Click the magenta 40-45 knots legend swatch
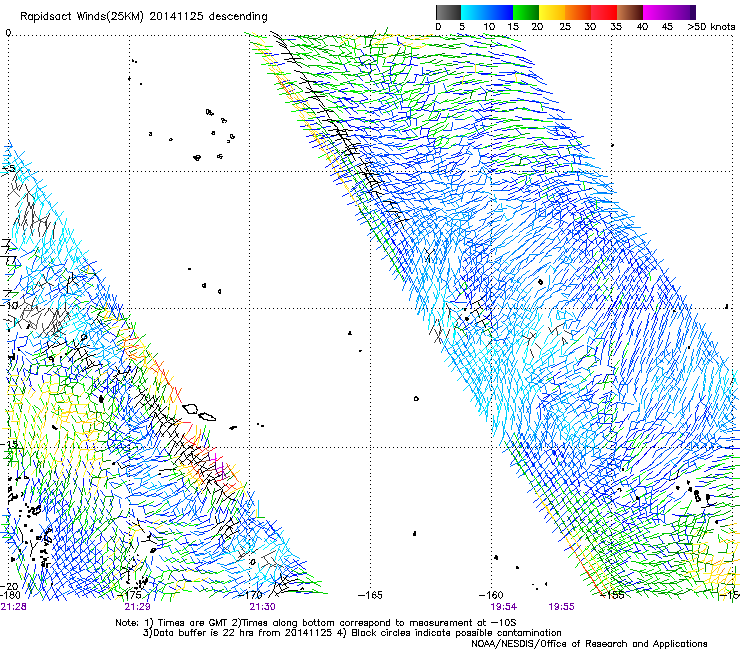This screenshot has height=650, width=740. point(656,12)
